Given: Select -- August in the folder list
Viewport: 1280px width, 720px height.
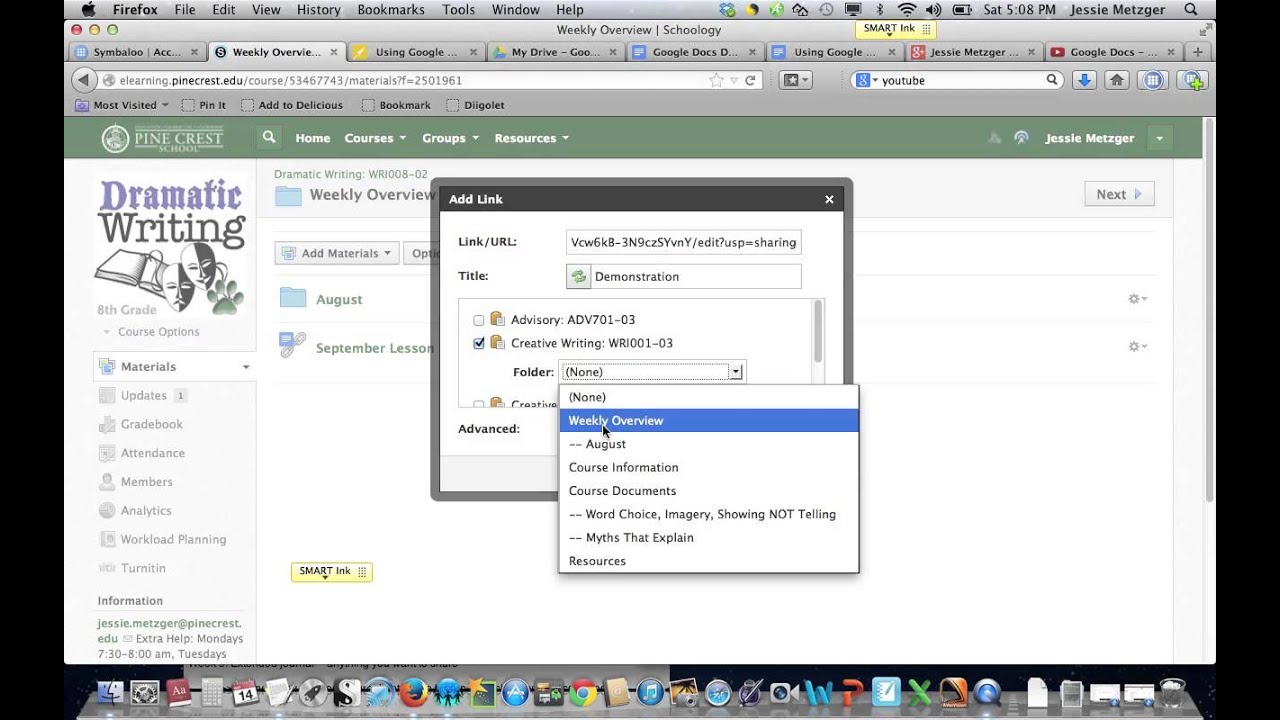Looking at the screenshot, I should tap(708, 444).
